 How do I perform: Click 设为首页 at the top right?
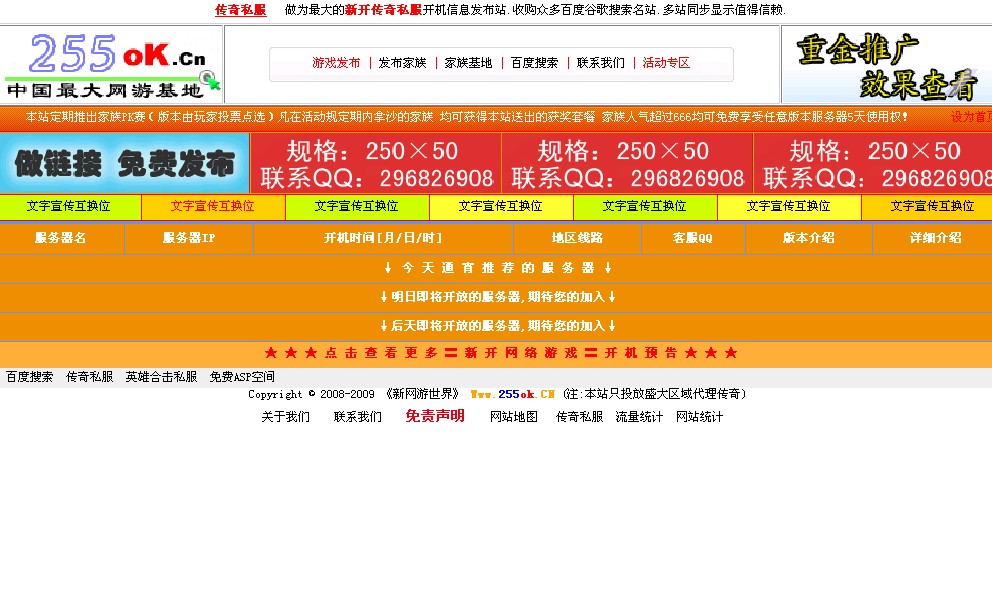point(972,117)
